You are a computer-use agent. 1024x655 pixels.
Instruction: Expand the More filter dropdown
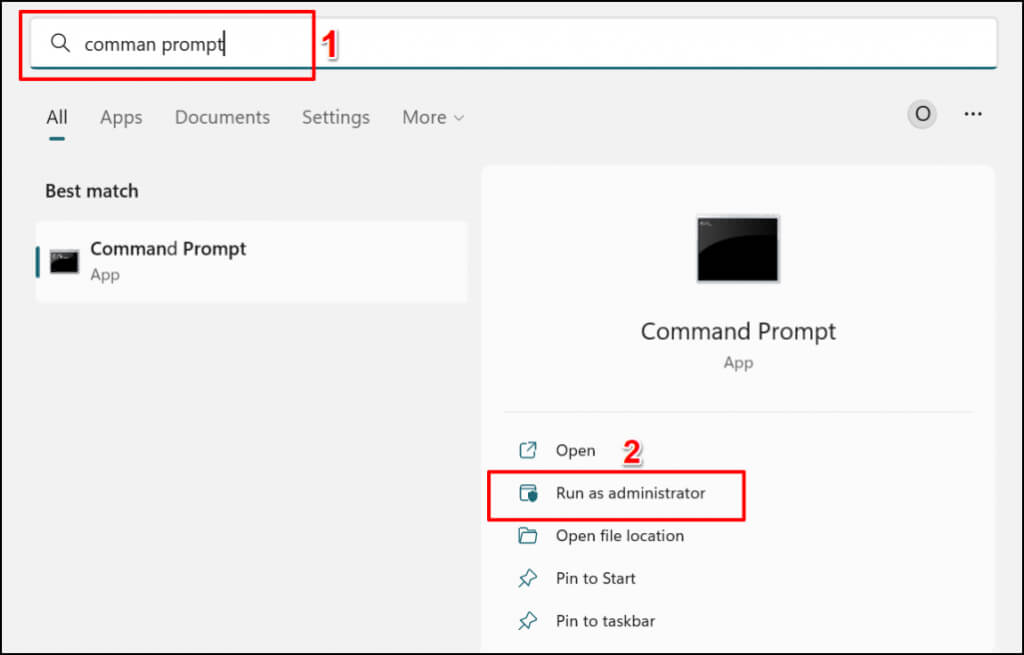pyautogui.click(x=433, y=117)
